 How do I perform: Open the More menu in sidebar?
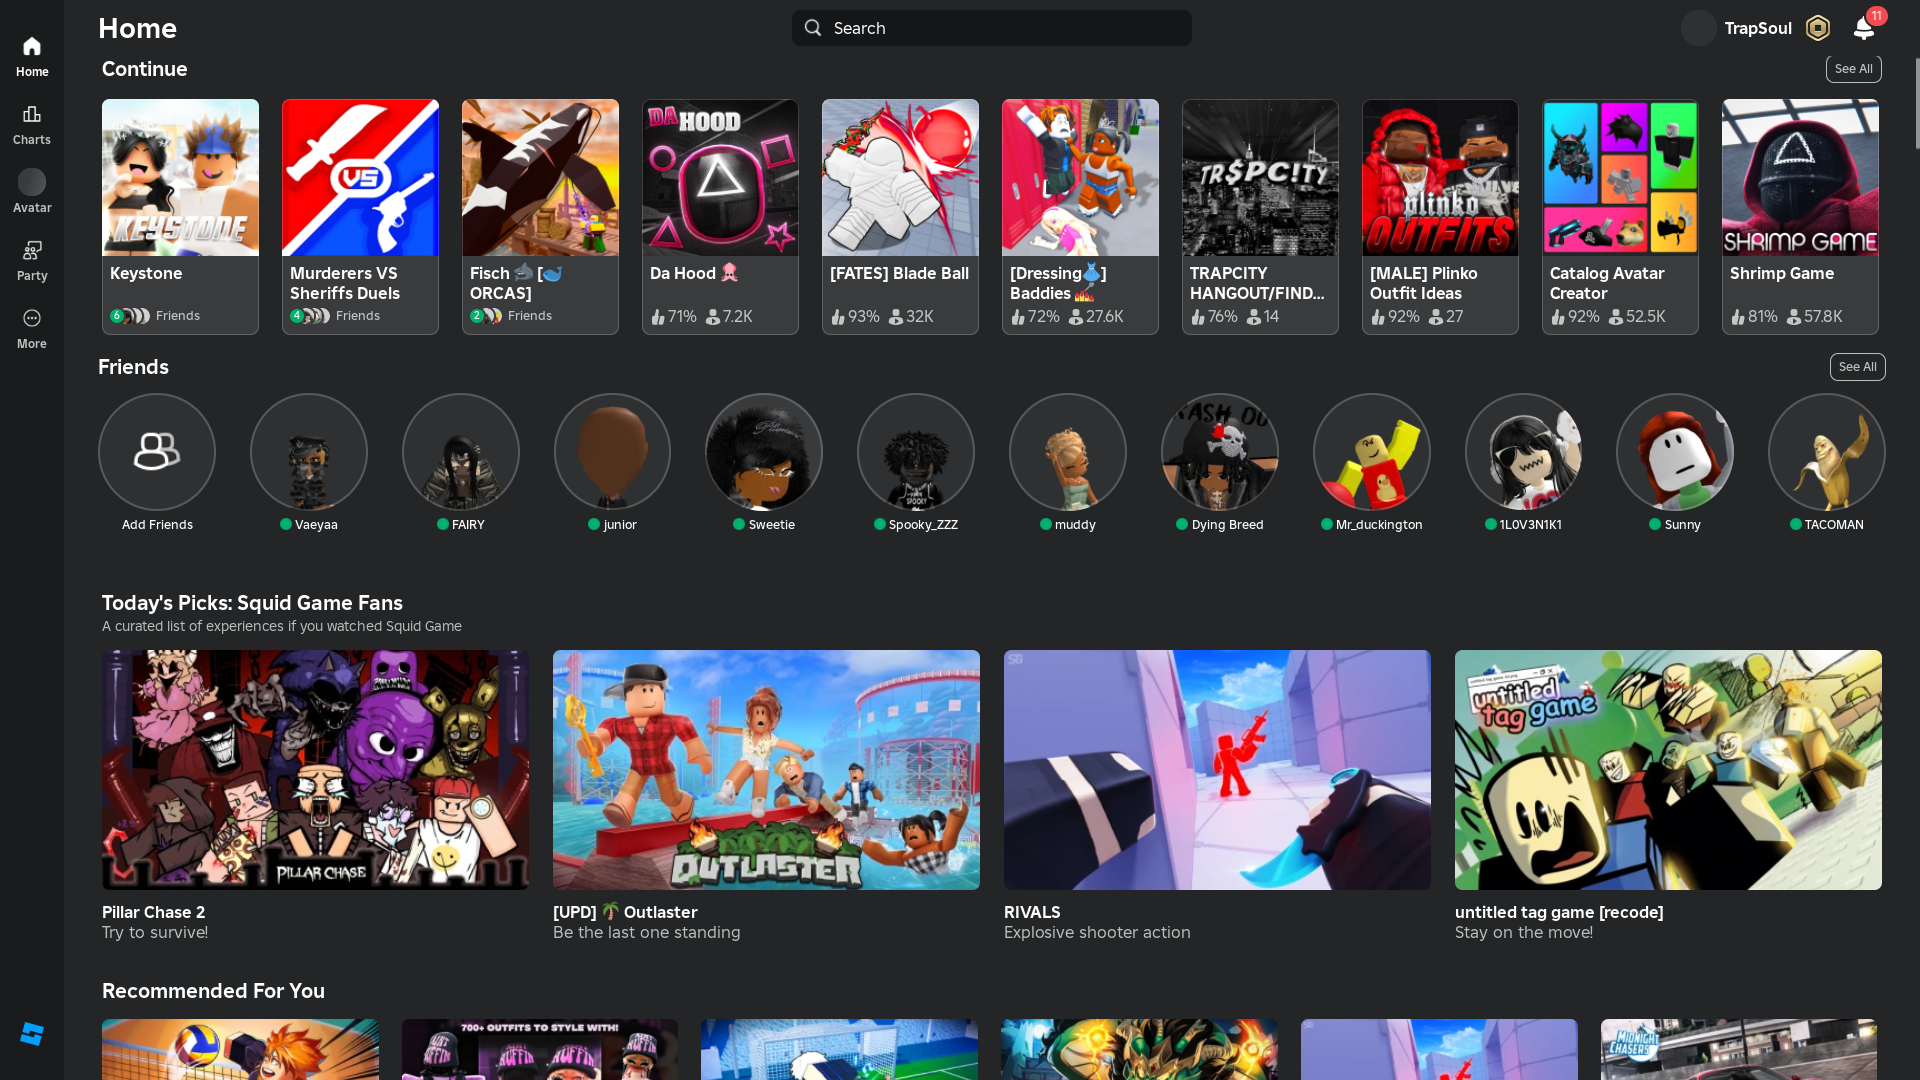pyautogui.click(x=32, y=328)
